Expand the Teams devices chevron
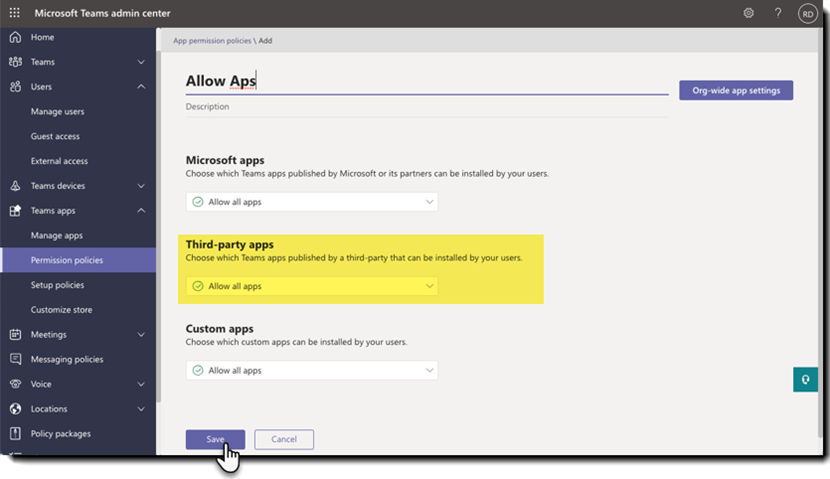Viewport: 830px width, 479px height. tap(141, 186)
